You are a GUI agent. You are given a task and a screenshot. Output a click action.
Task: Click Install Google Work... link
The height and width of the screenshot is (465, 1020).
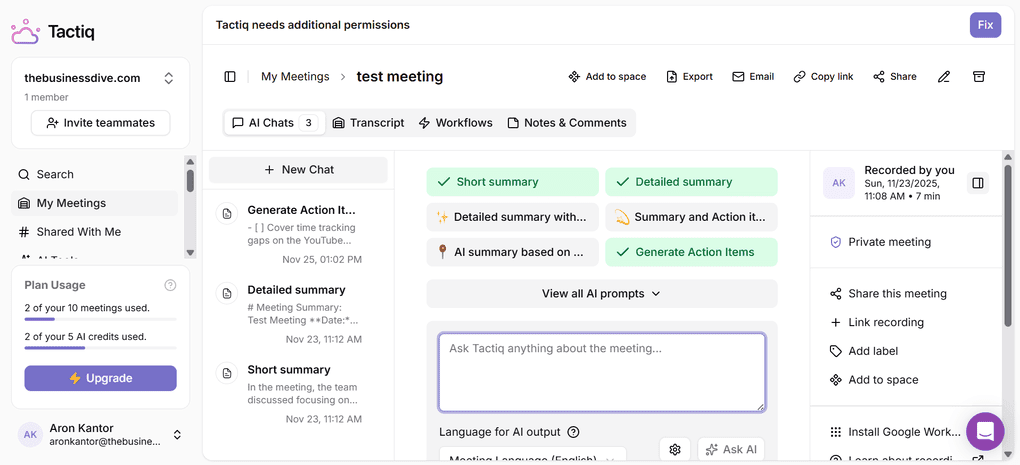[895, 432]
